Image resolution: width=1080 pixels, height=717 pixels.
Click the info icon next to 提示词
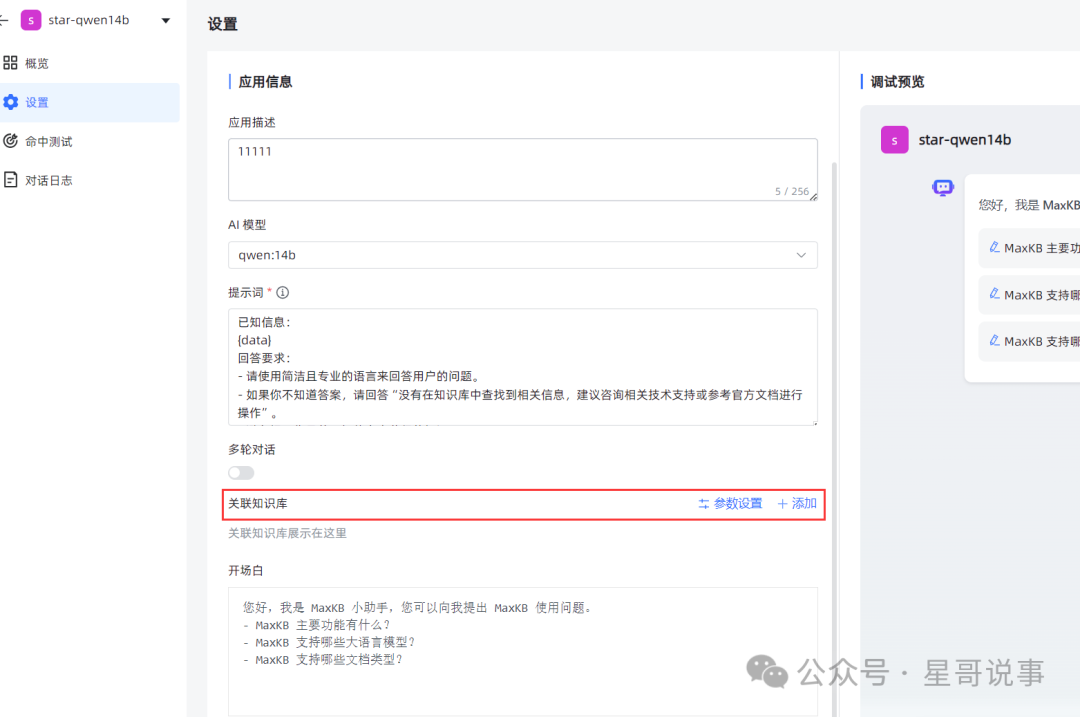pyautogui.click(x=282, y=293)
